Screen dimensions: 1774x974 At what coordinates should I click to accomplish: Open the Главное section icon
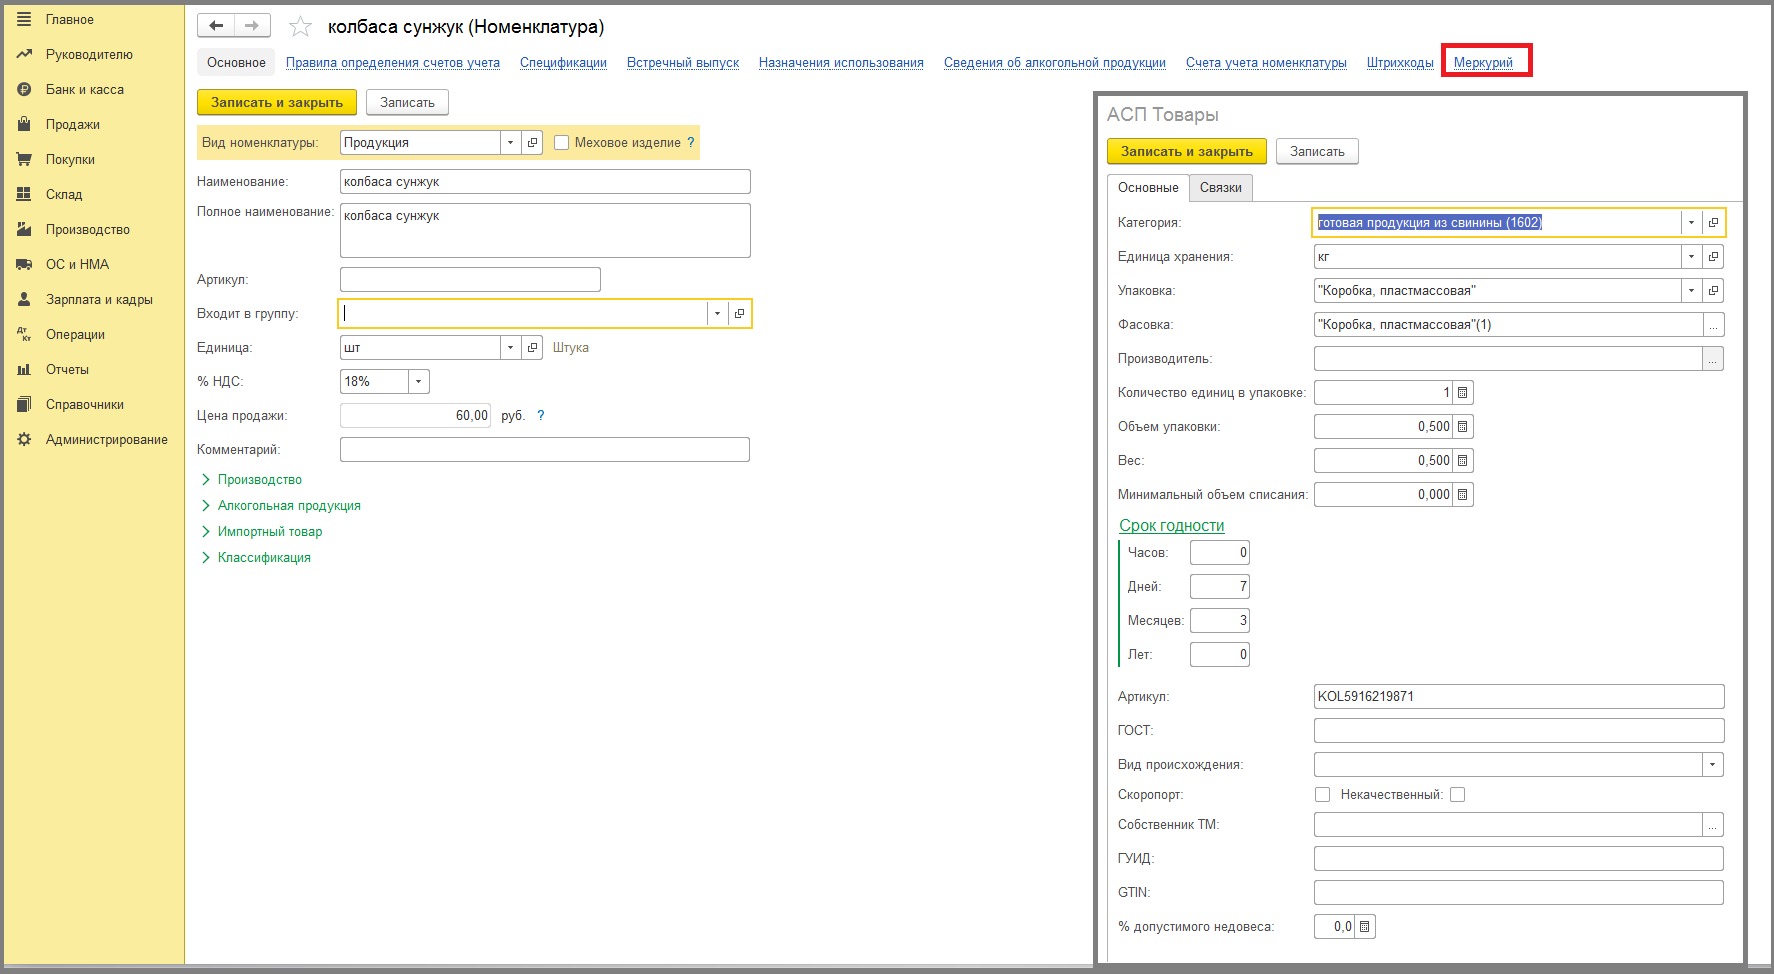tap(24, 19)
